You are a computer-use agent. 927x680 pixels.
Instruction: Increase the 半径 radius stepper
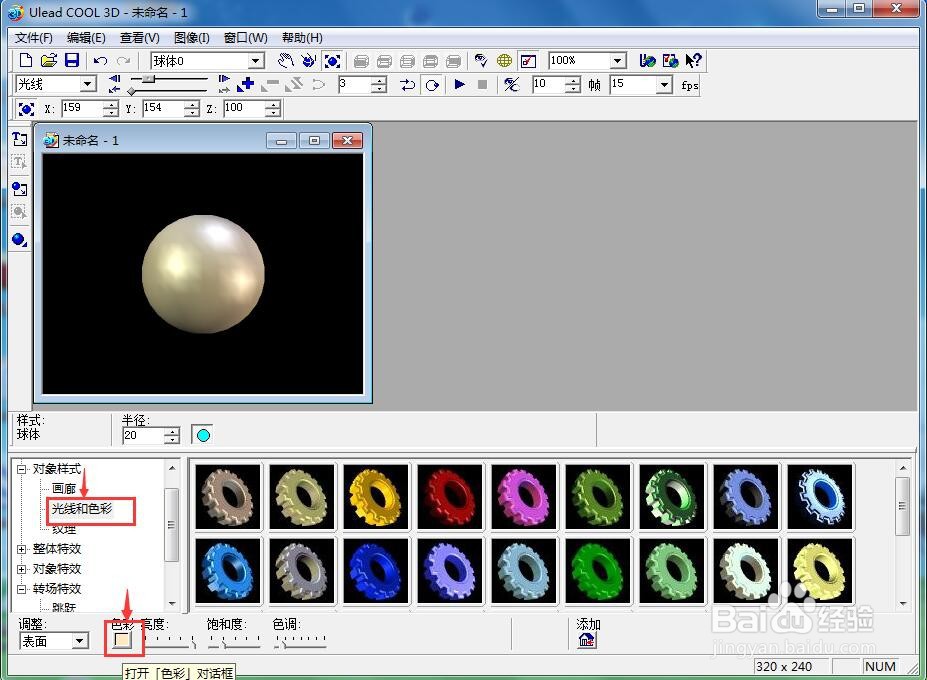172,432
